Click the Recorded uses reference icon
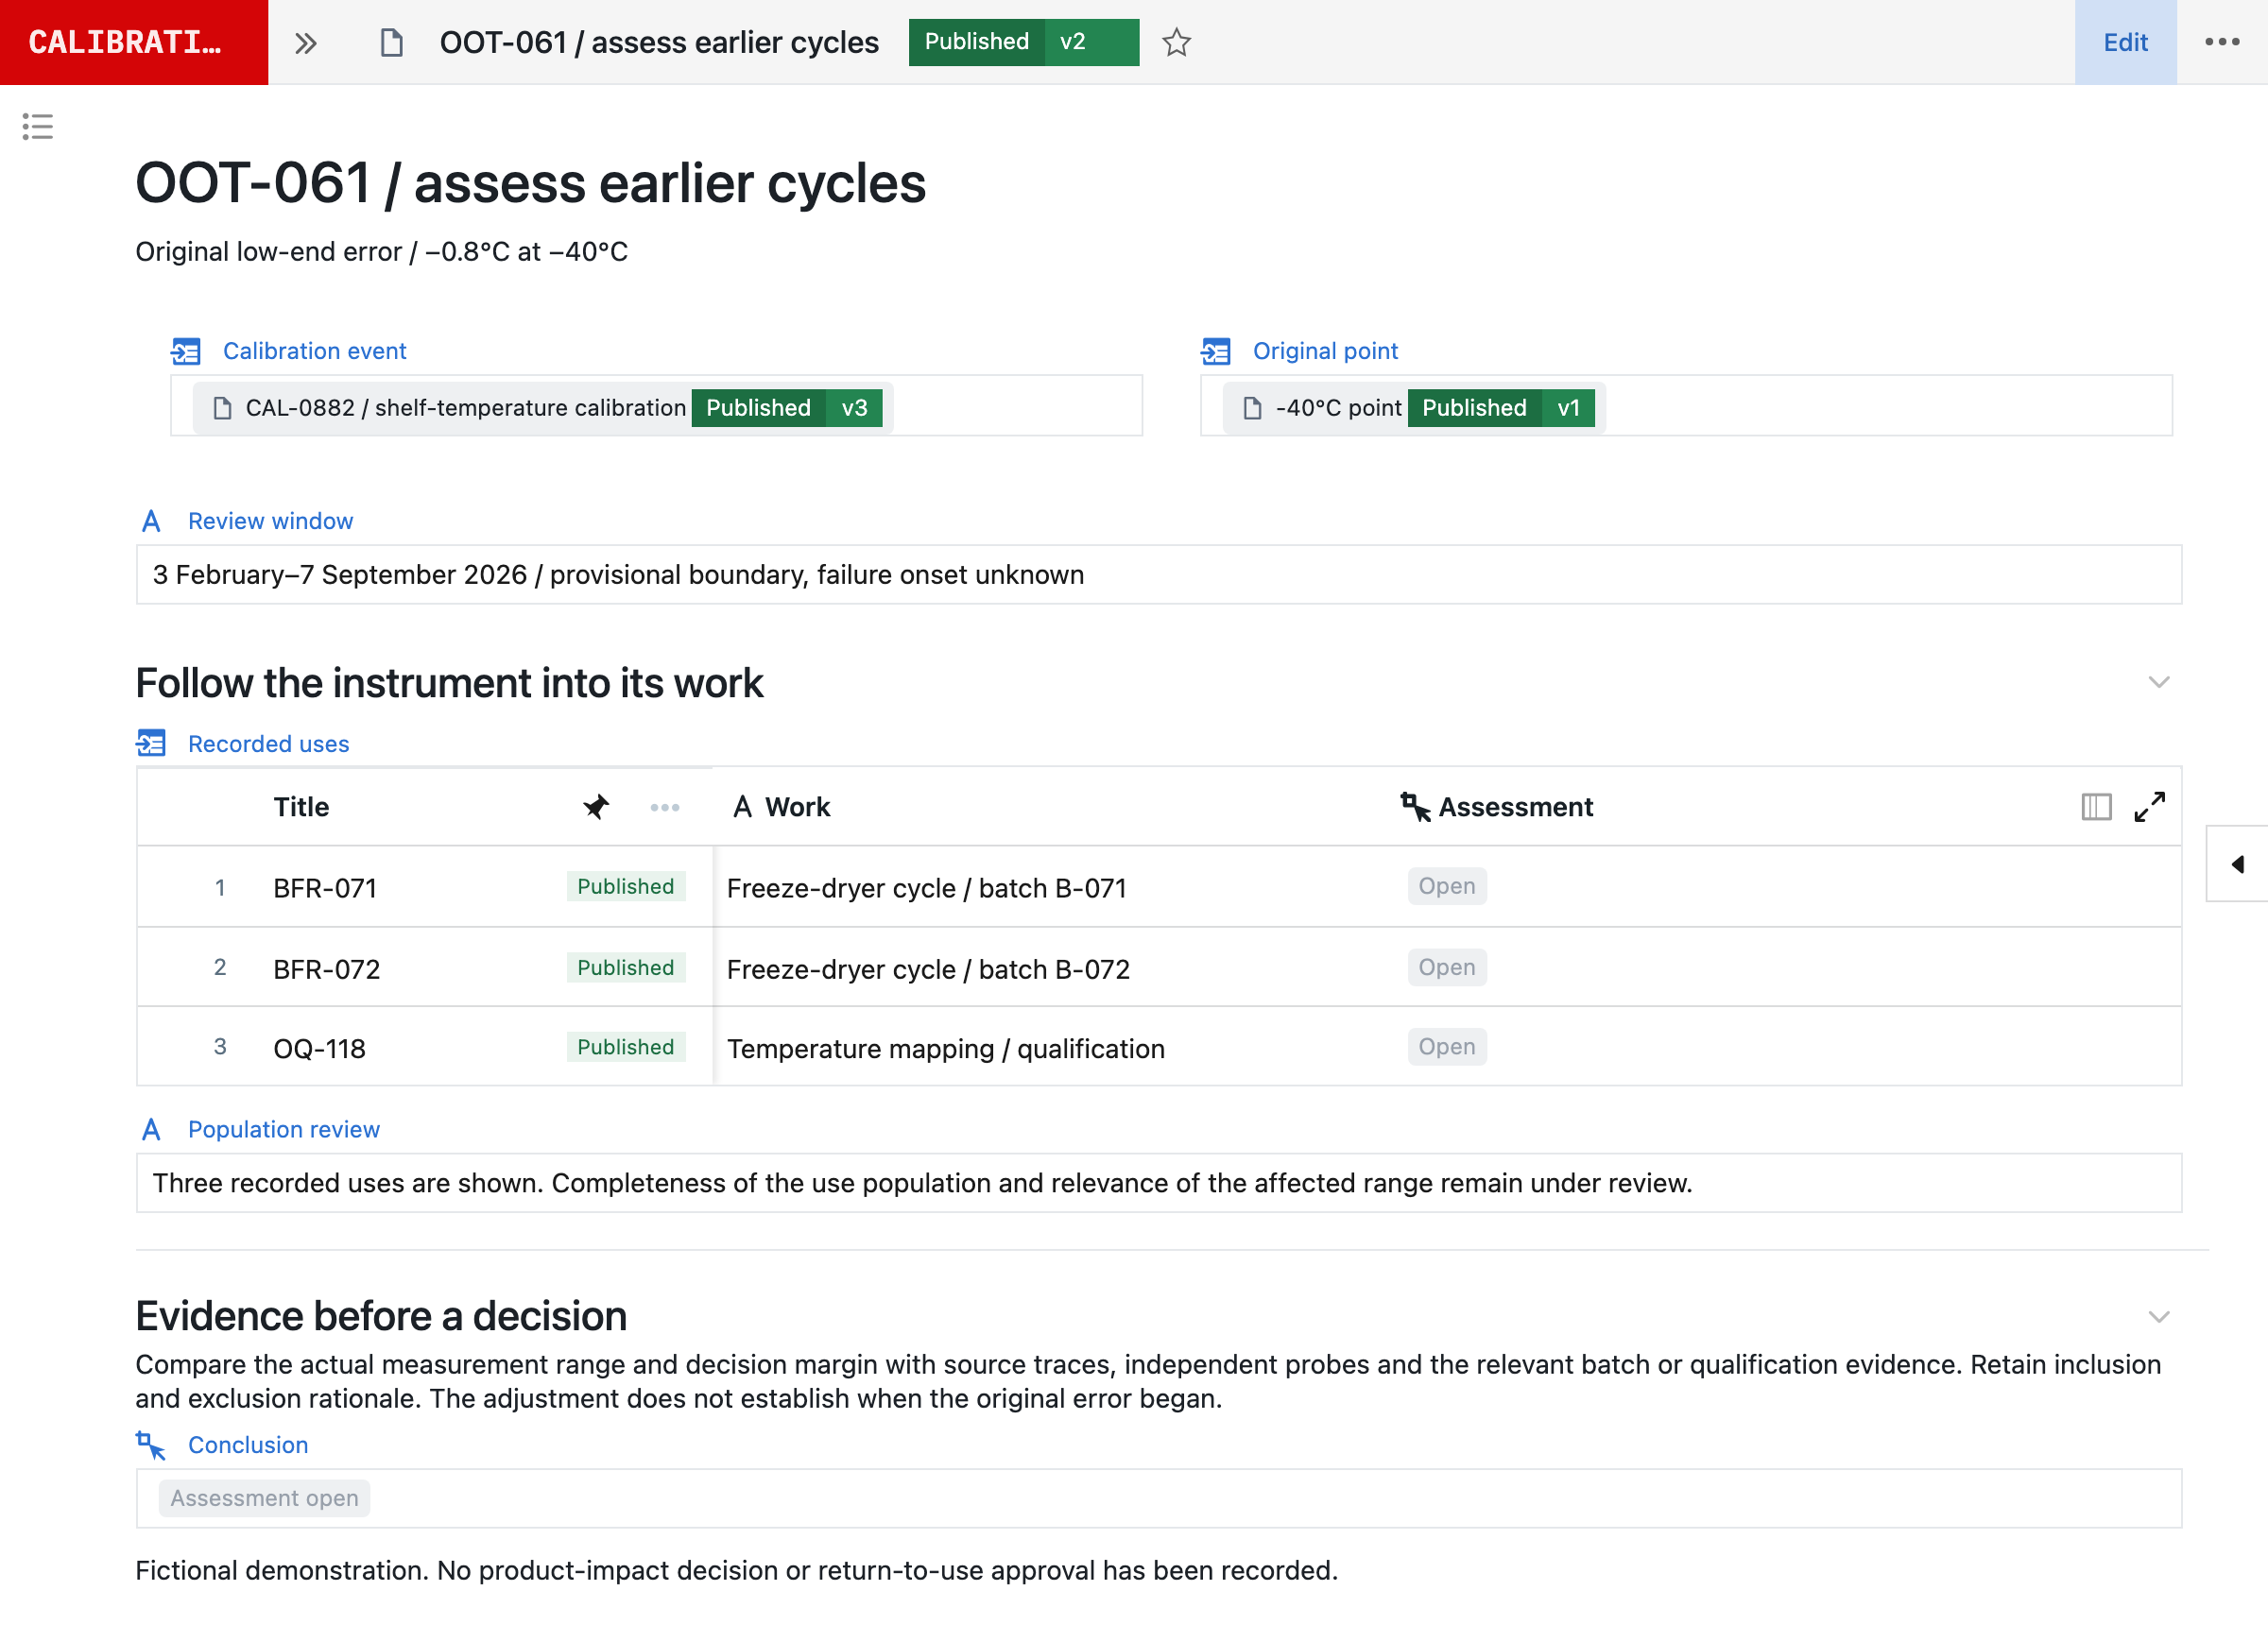Viewport: 2268px width, 1642px height. coord(151,743)
